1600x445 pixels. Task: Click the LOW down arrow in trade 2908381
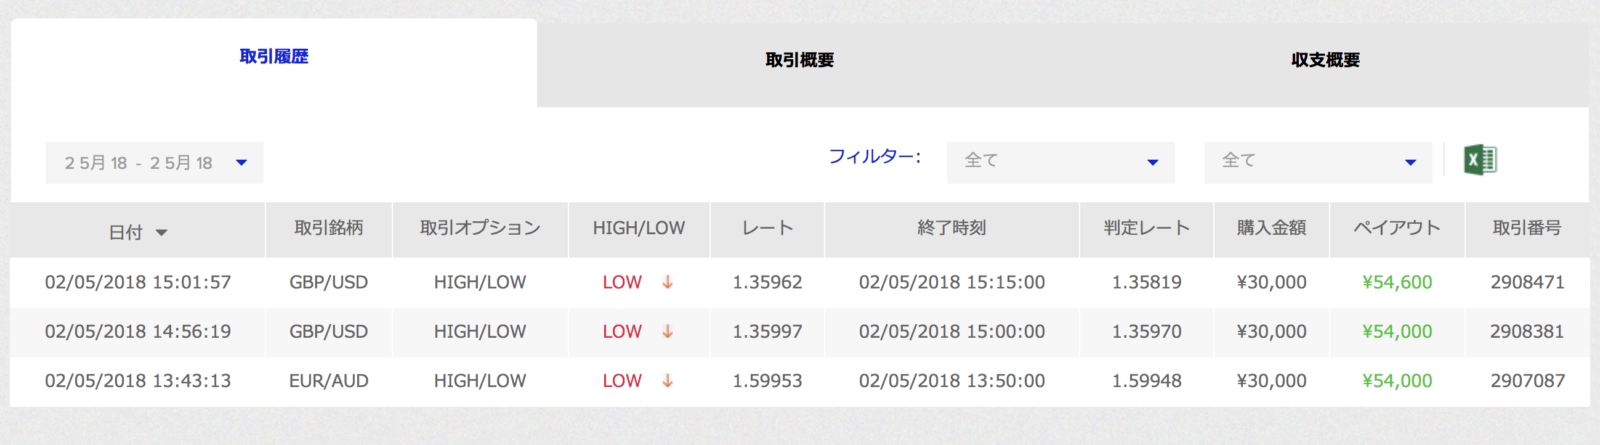point(667,331)
